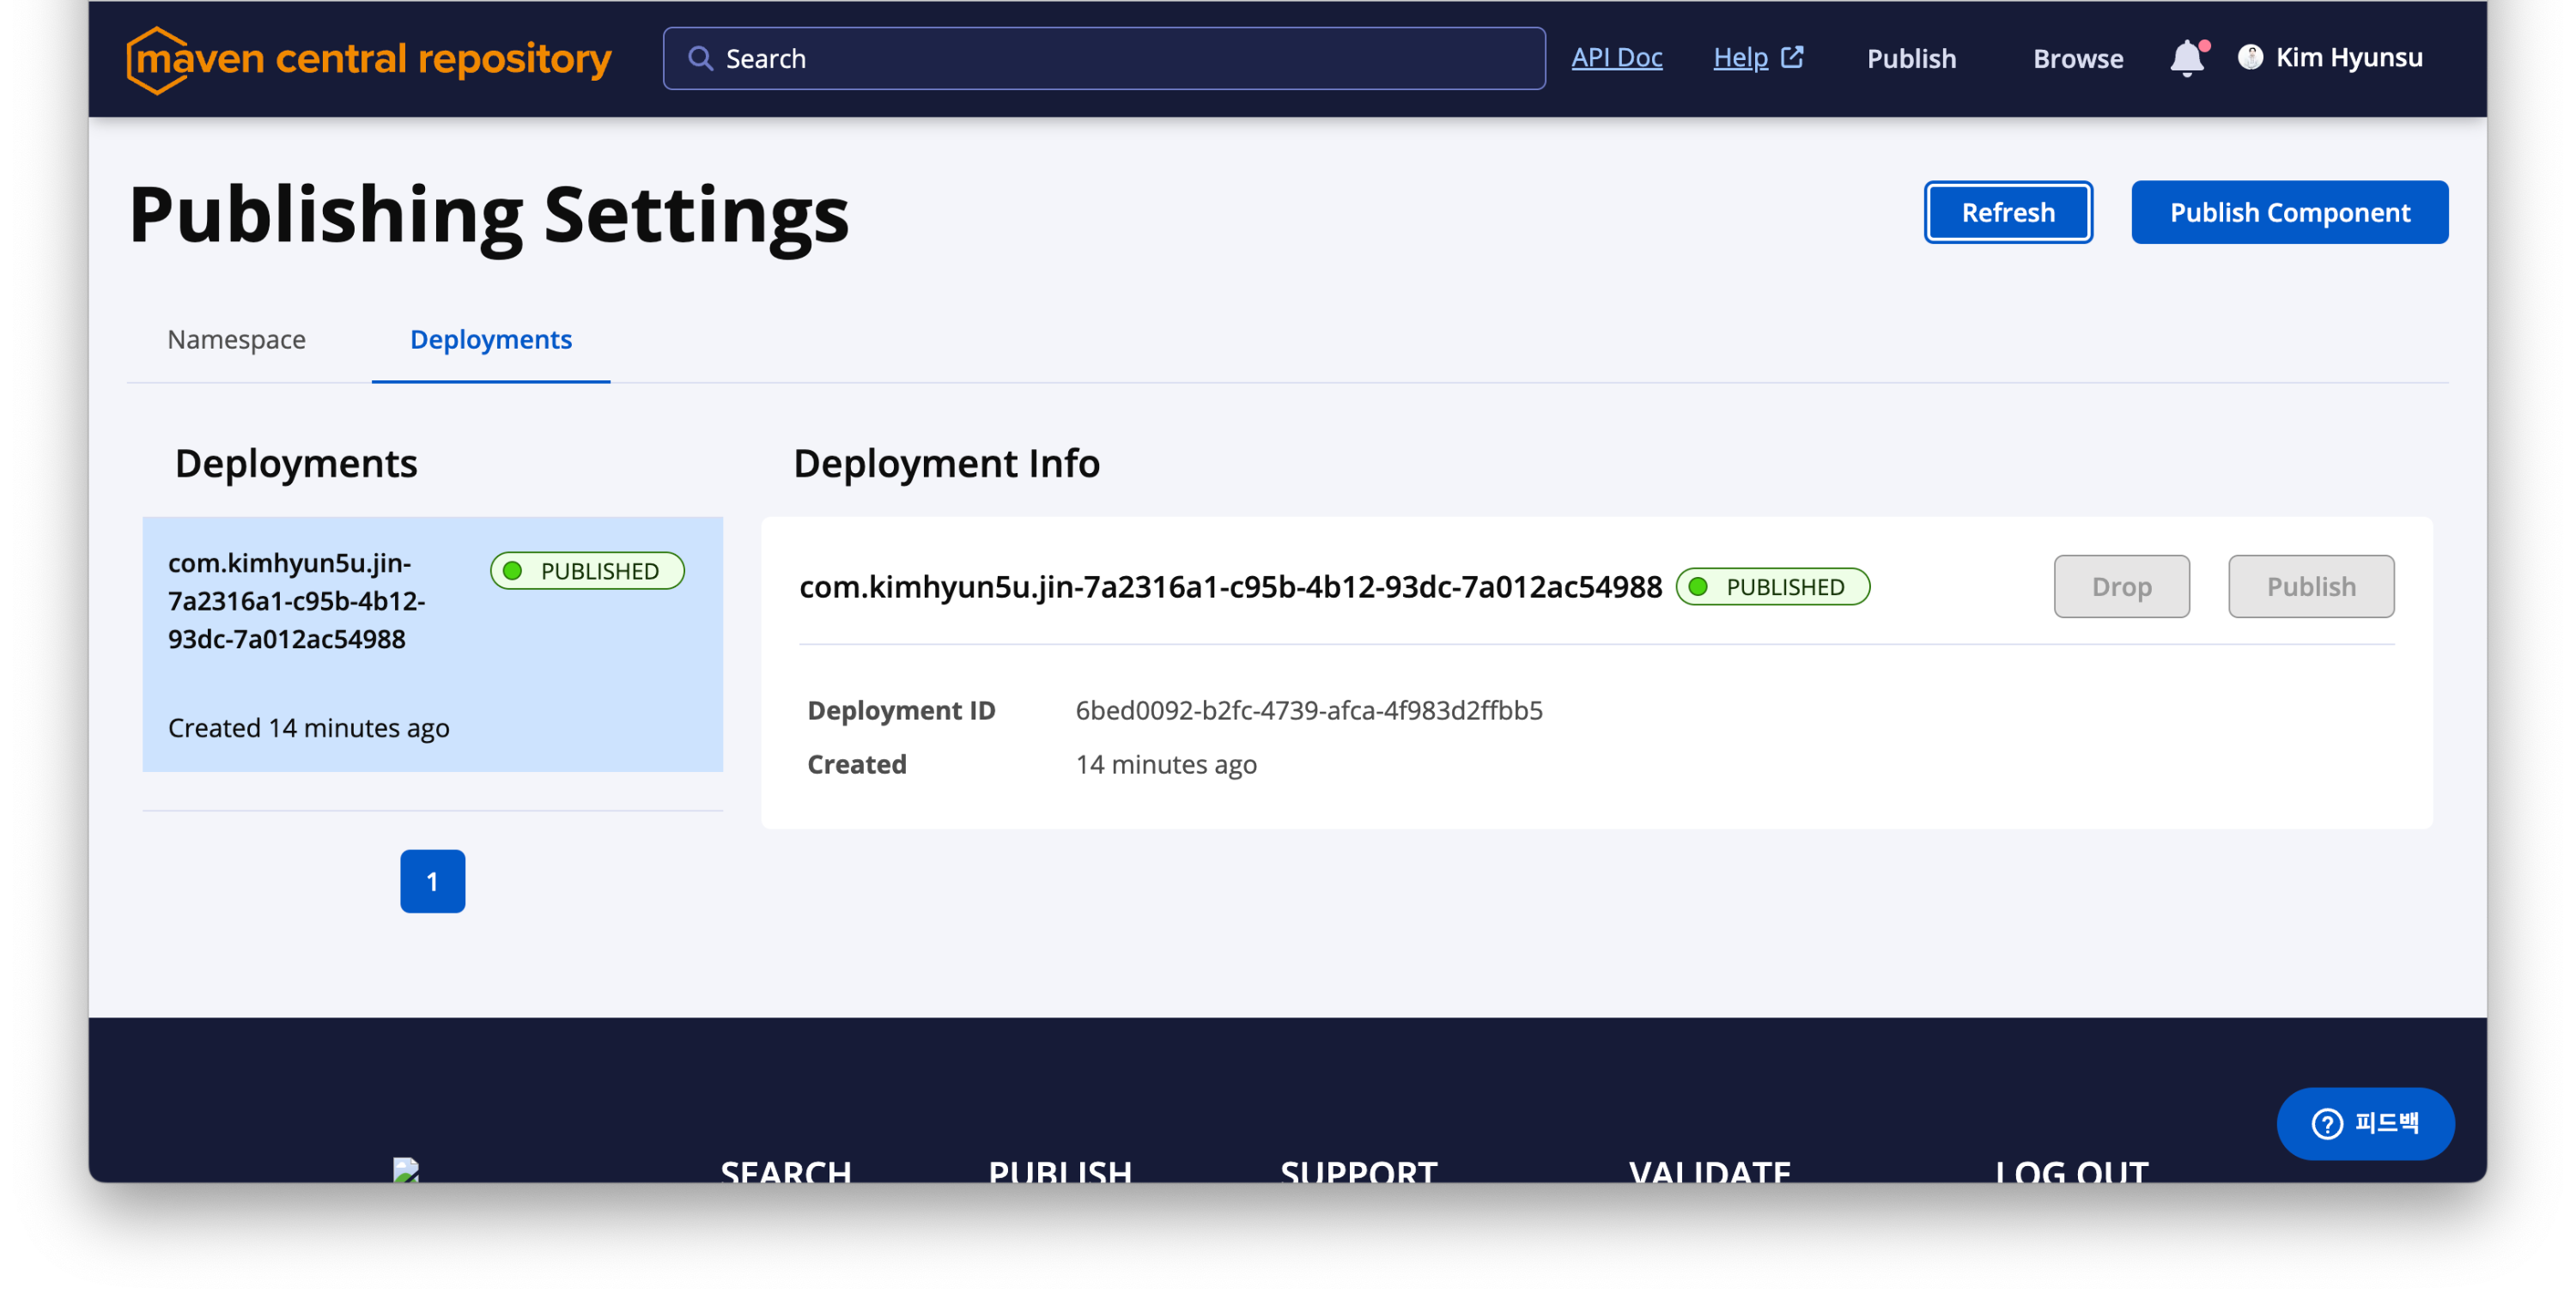Open the notifications bell
The image size is (2576, 1300).
tap(2186, 59)
